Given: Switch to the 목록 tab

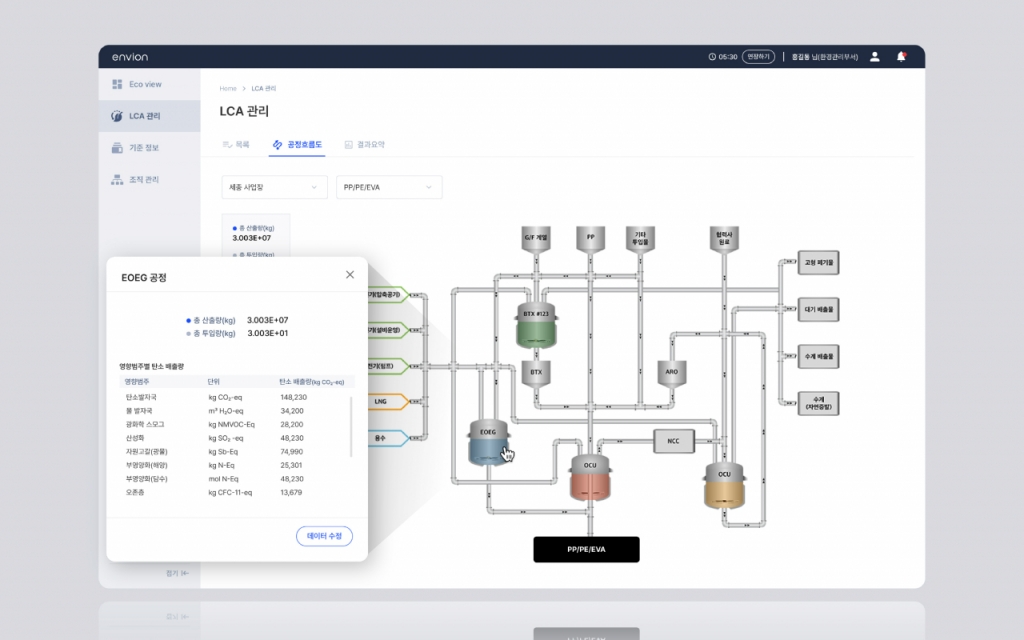Looking at the screenshot, I should (236, 145).
